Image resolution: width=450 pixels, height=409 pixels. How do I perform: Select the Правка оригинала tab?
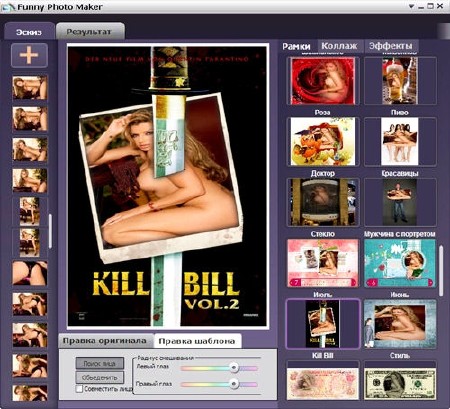[105, 341]
